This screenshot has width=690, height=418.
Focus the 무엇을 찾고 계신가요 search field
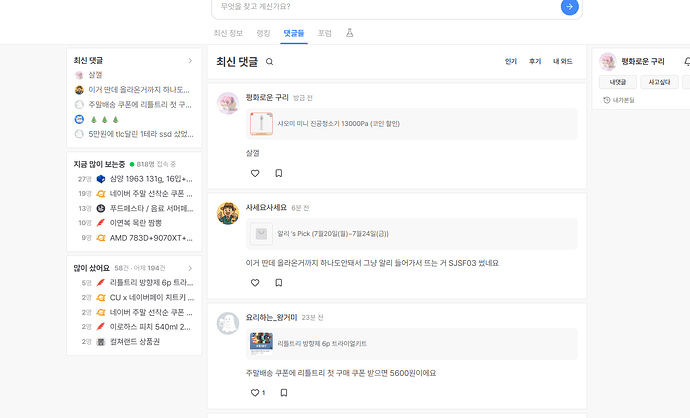point(387,7)
